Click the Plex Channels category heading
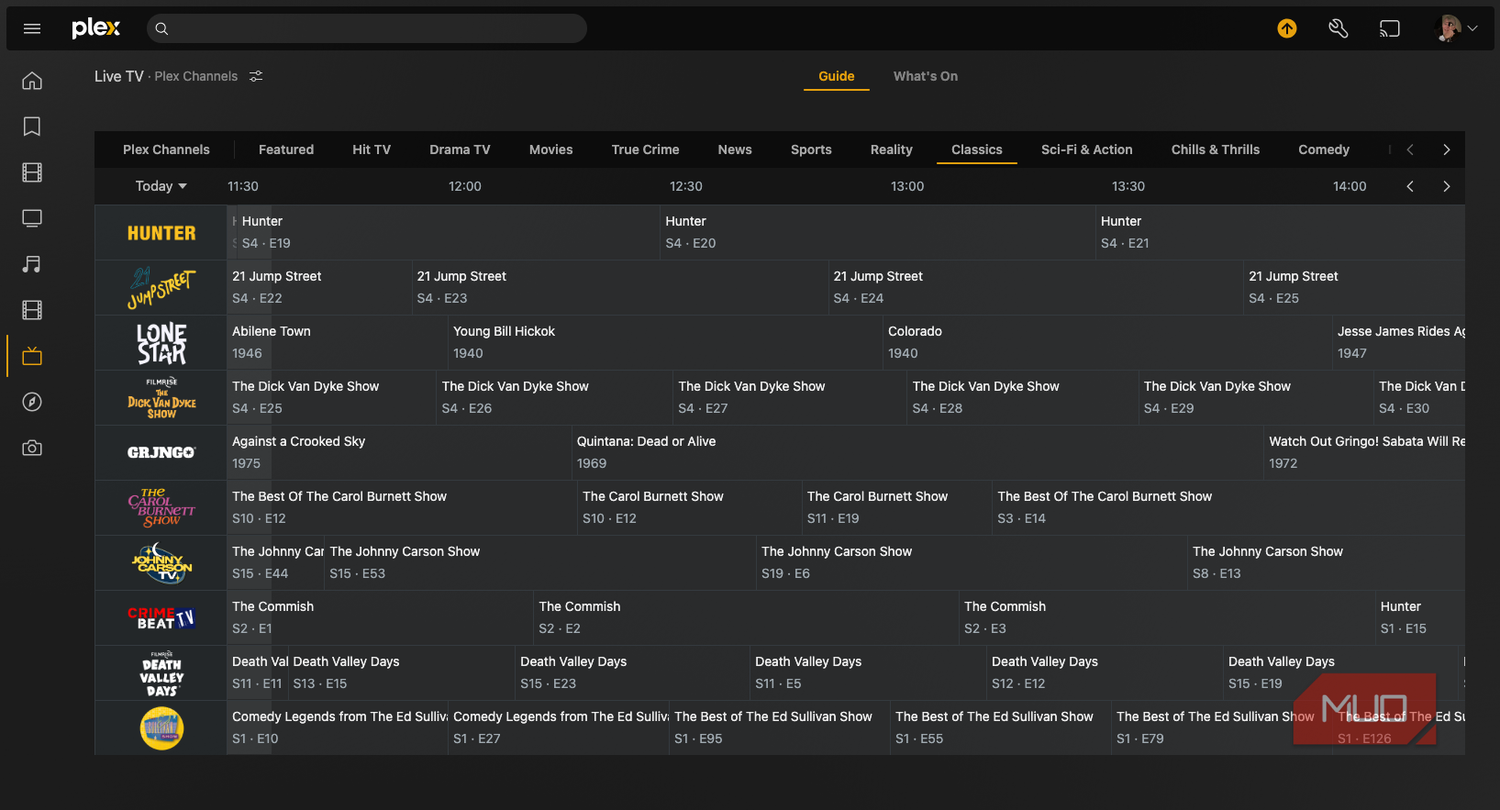The image size is (1500, 810). (166, 150)
